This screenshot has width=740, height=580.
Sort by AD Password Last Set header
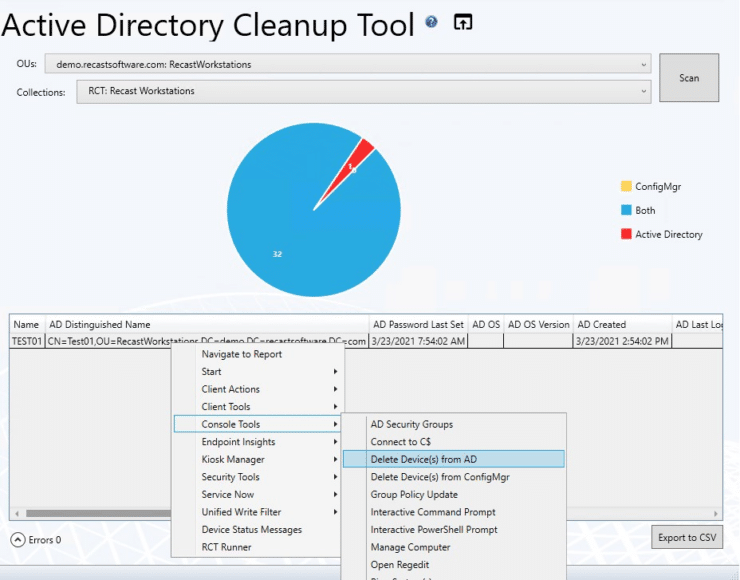tap(418, 324)
